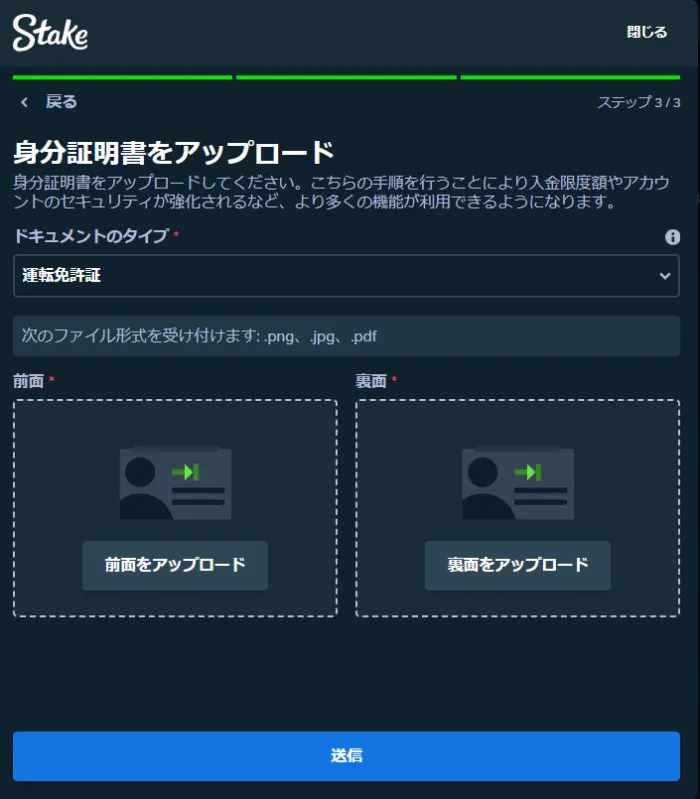Click the 身分証明書をアップロード heading
The image size is (700, 799).
tap(174, 152)
